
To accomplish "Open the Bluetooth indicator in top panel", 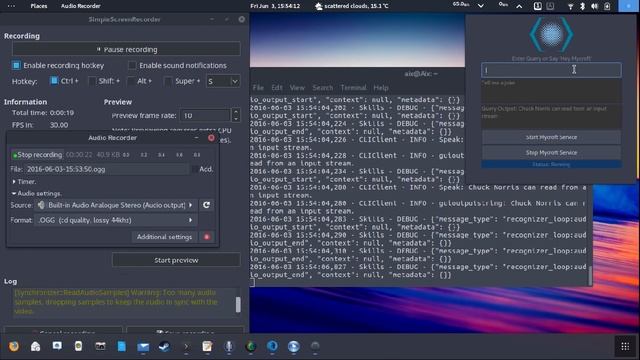I will [x=582, y=6].
